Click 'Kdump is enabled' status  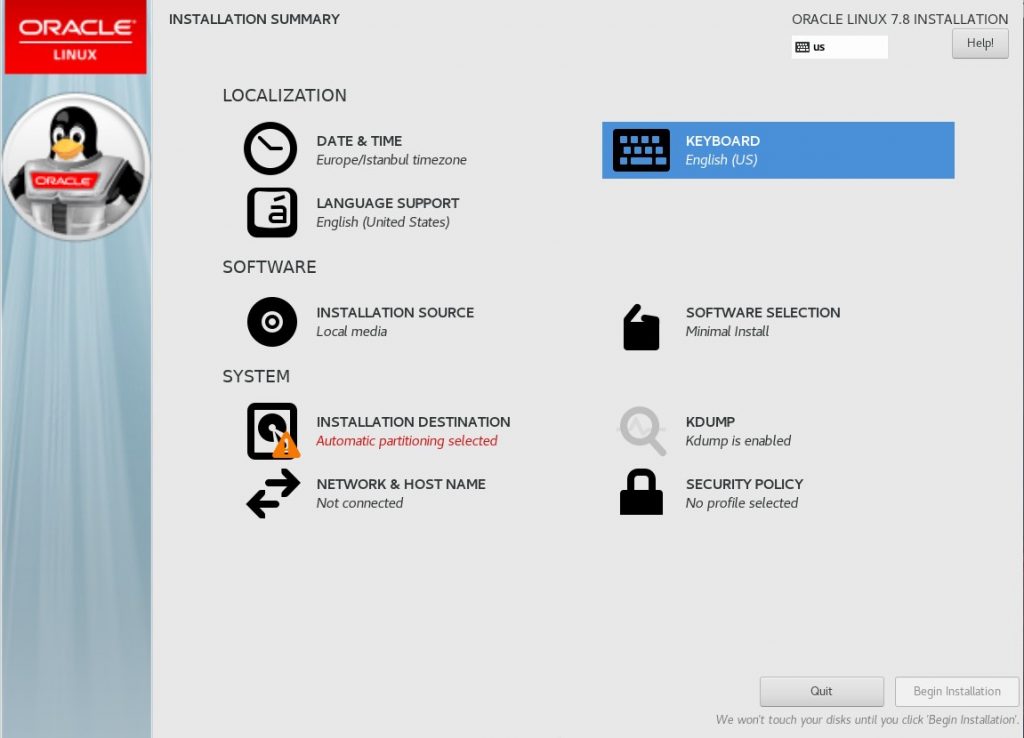point(739,441)
